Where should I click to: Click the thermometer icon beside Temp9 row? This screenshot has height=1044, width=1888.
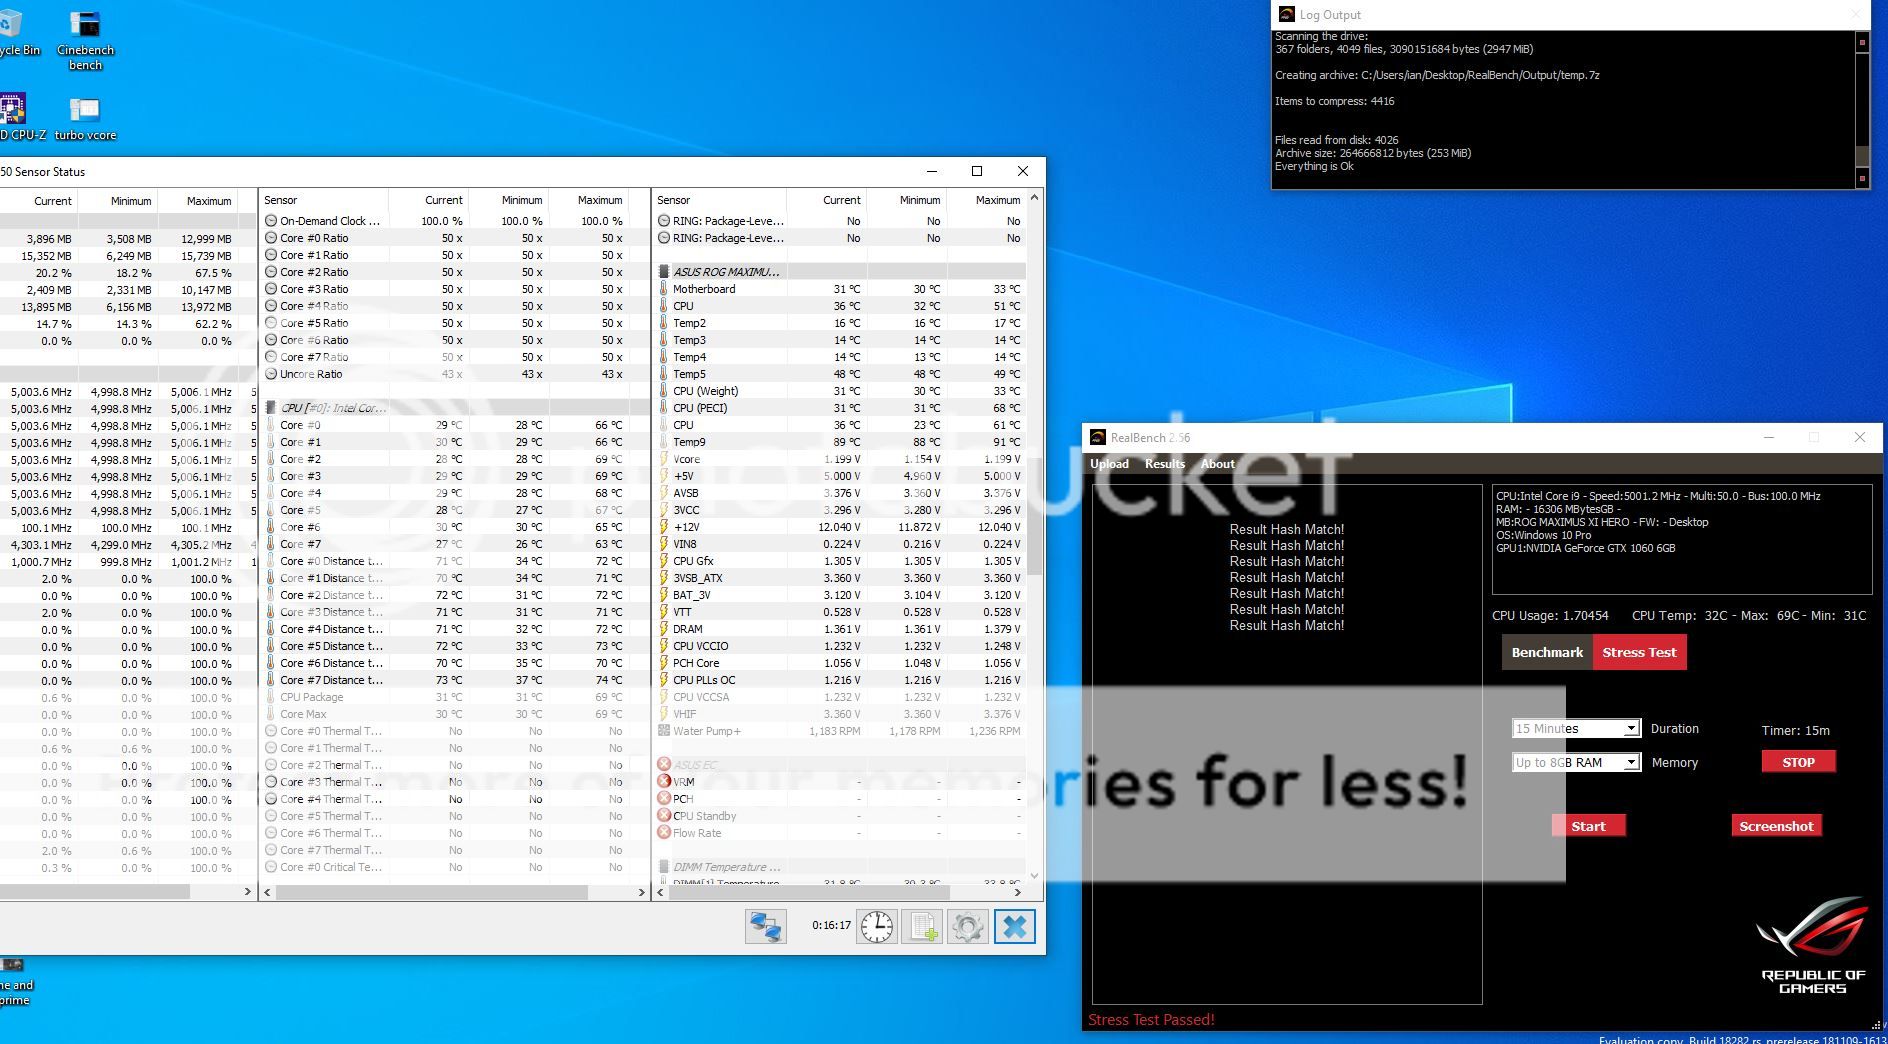pyautogui.click(x=664, y=442)
